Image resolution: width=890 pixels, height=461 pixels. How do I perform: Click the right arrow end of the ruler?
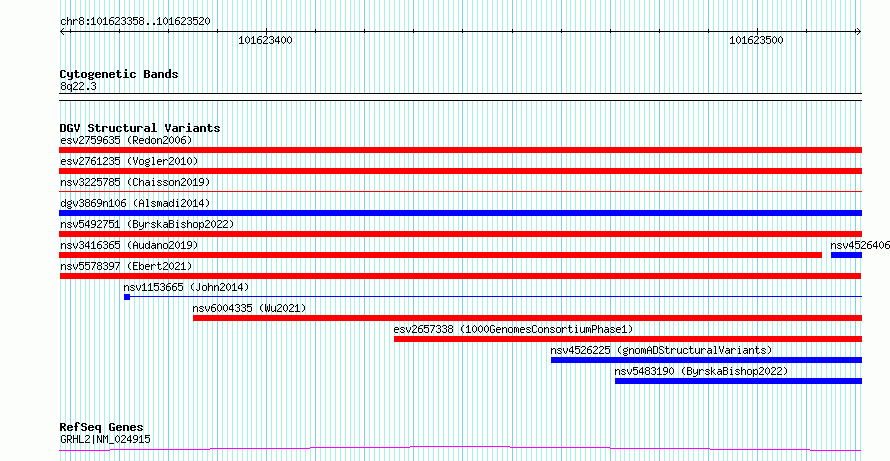coord(858,32)
